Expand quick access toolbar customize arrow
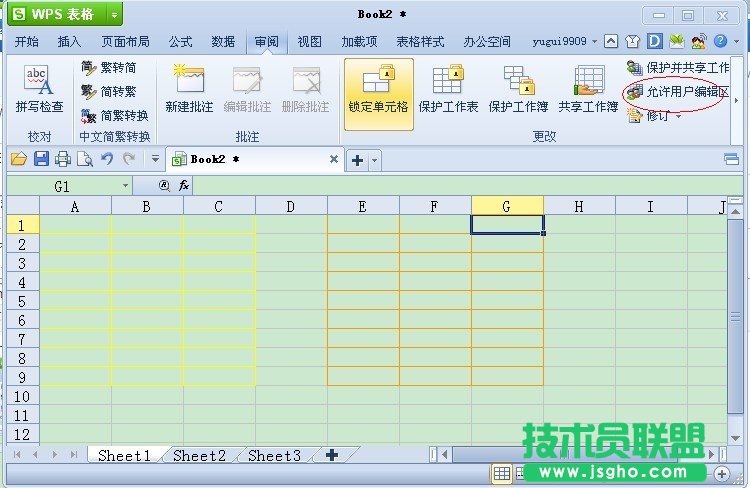Viewport: 750px width, 488px height. [x=155, y=159]
